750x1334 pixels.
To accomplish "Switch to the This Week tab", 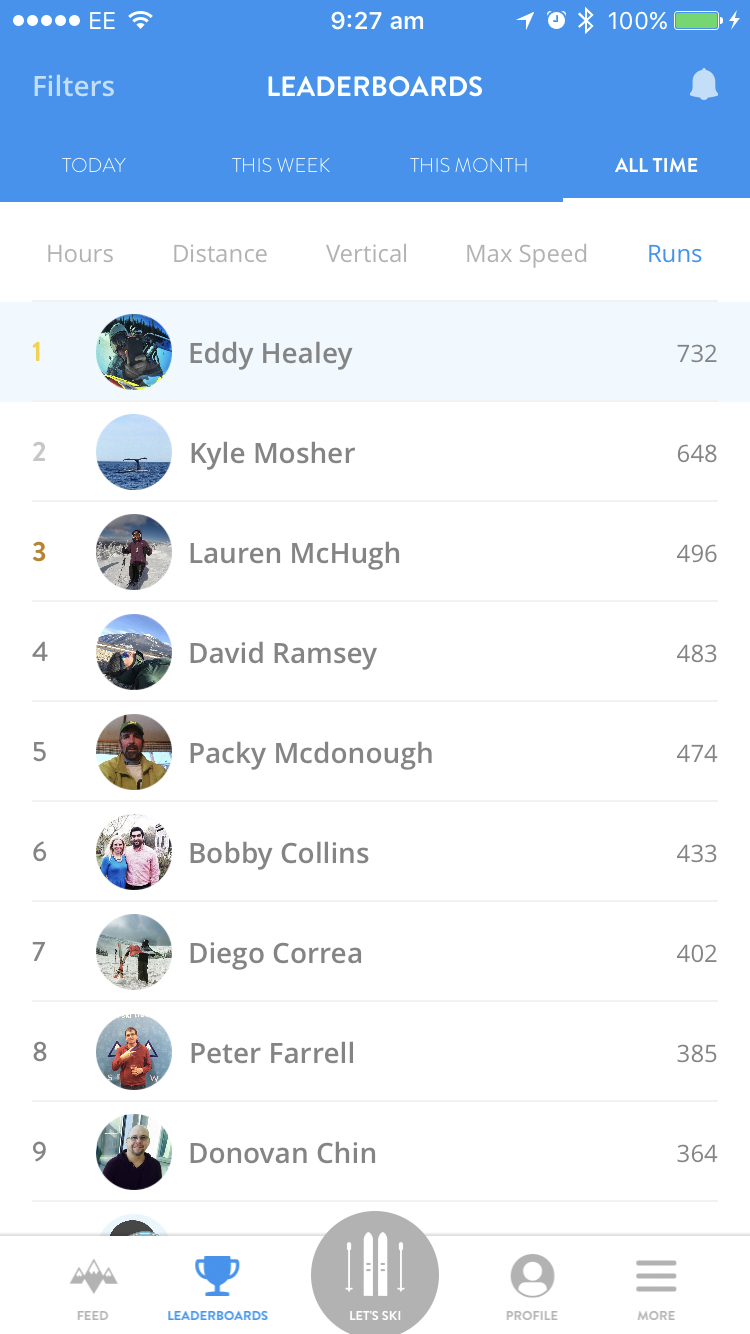I will tap(281, 166).
